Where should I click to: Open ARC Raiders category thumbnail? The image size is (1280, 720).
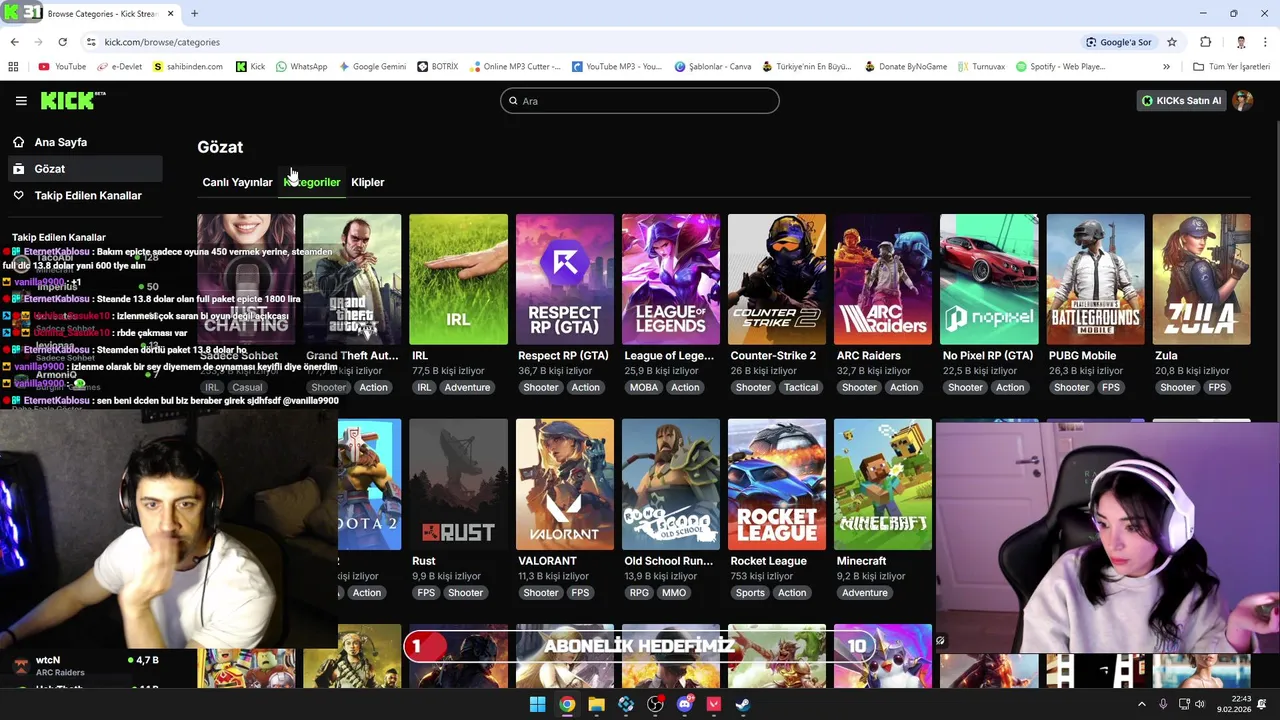click(x=883, y=279)
